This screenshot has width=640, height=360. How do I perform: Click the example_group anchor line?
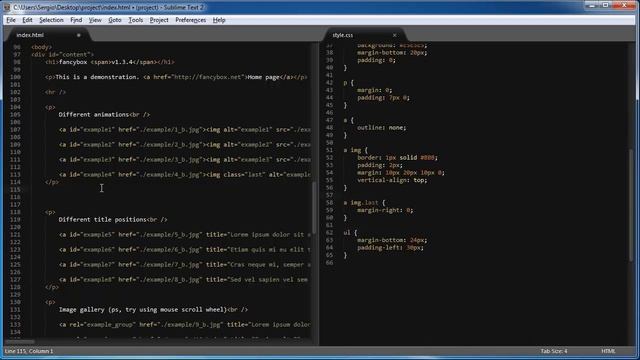click(x=184, y=324)
